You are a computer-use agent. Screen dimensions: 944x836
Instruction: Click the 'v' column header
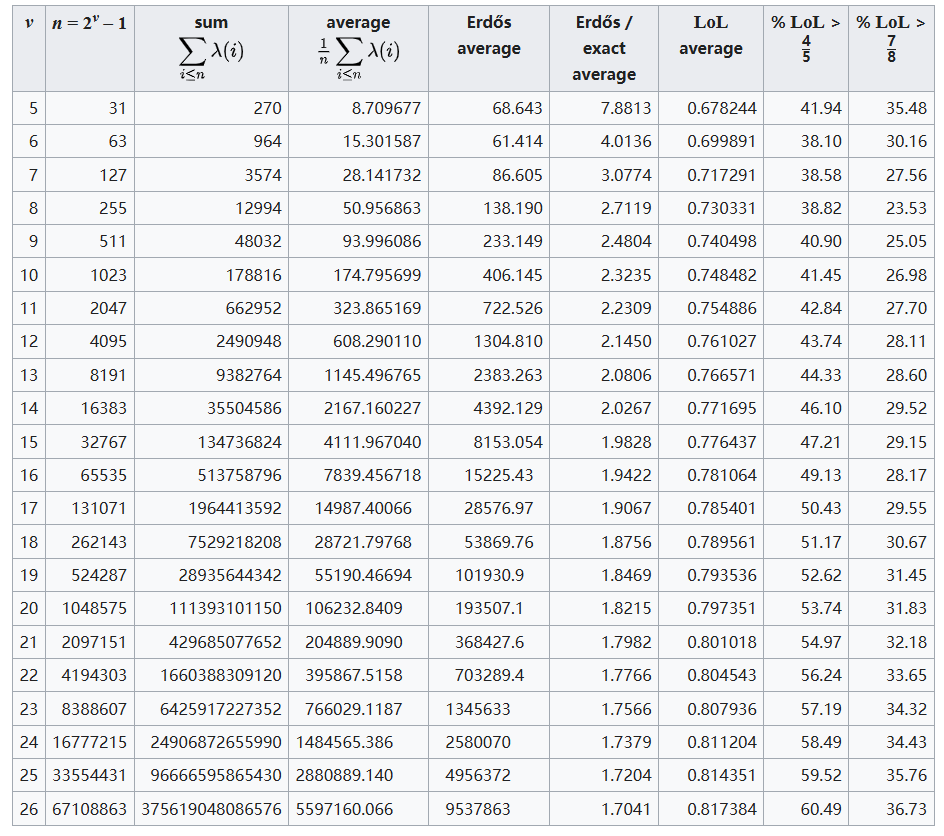click(x=29, y=22)
